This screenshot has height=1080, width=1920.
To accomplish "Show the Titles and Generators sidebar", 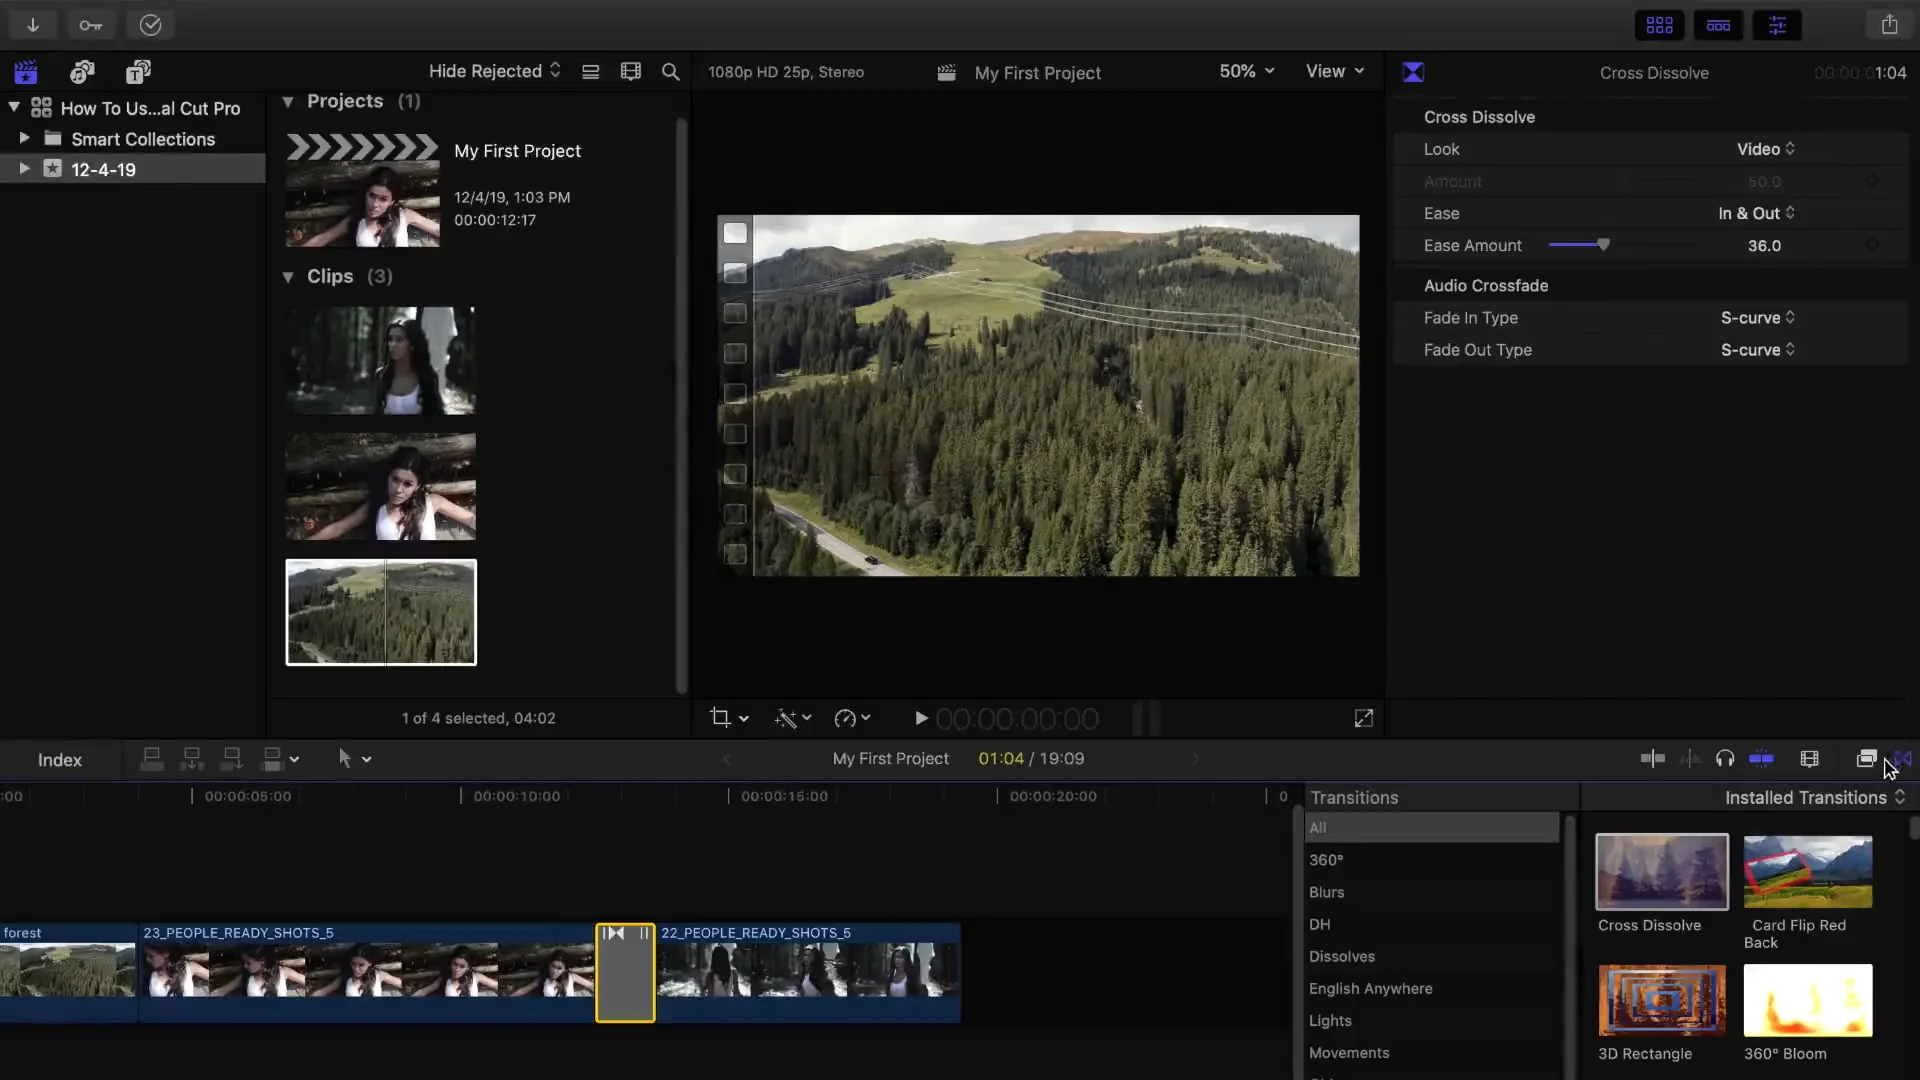I will 138,72.
